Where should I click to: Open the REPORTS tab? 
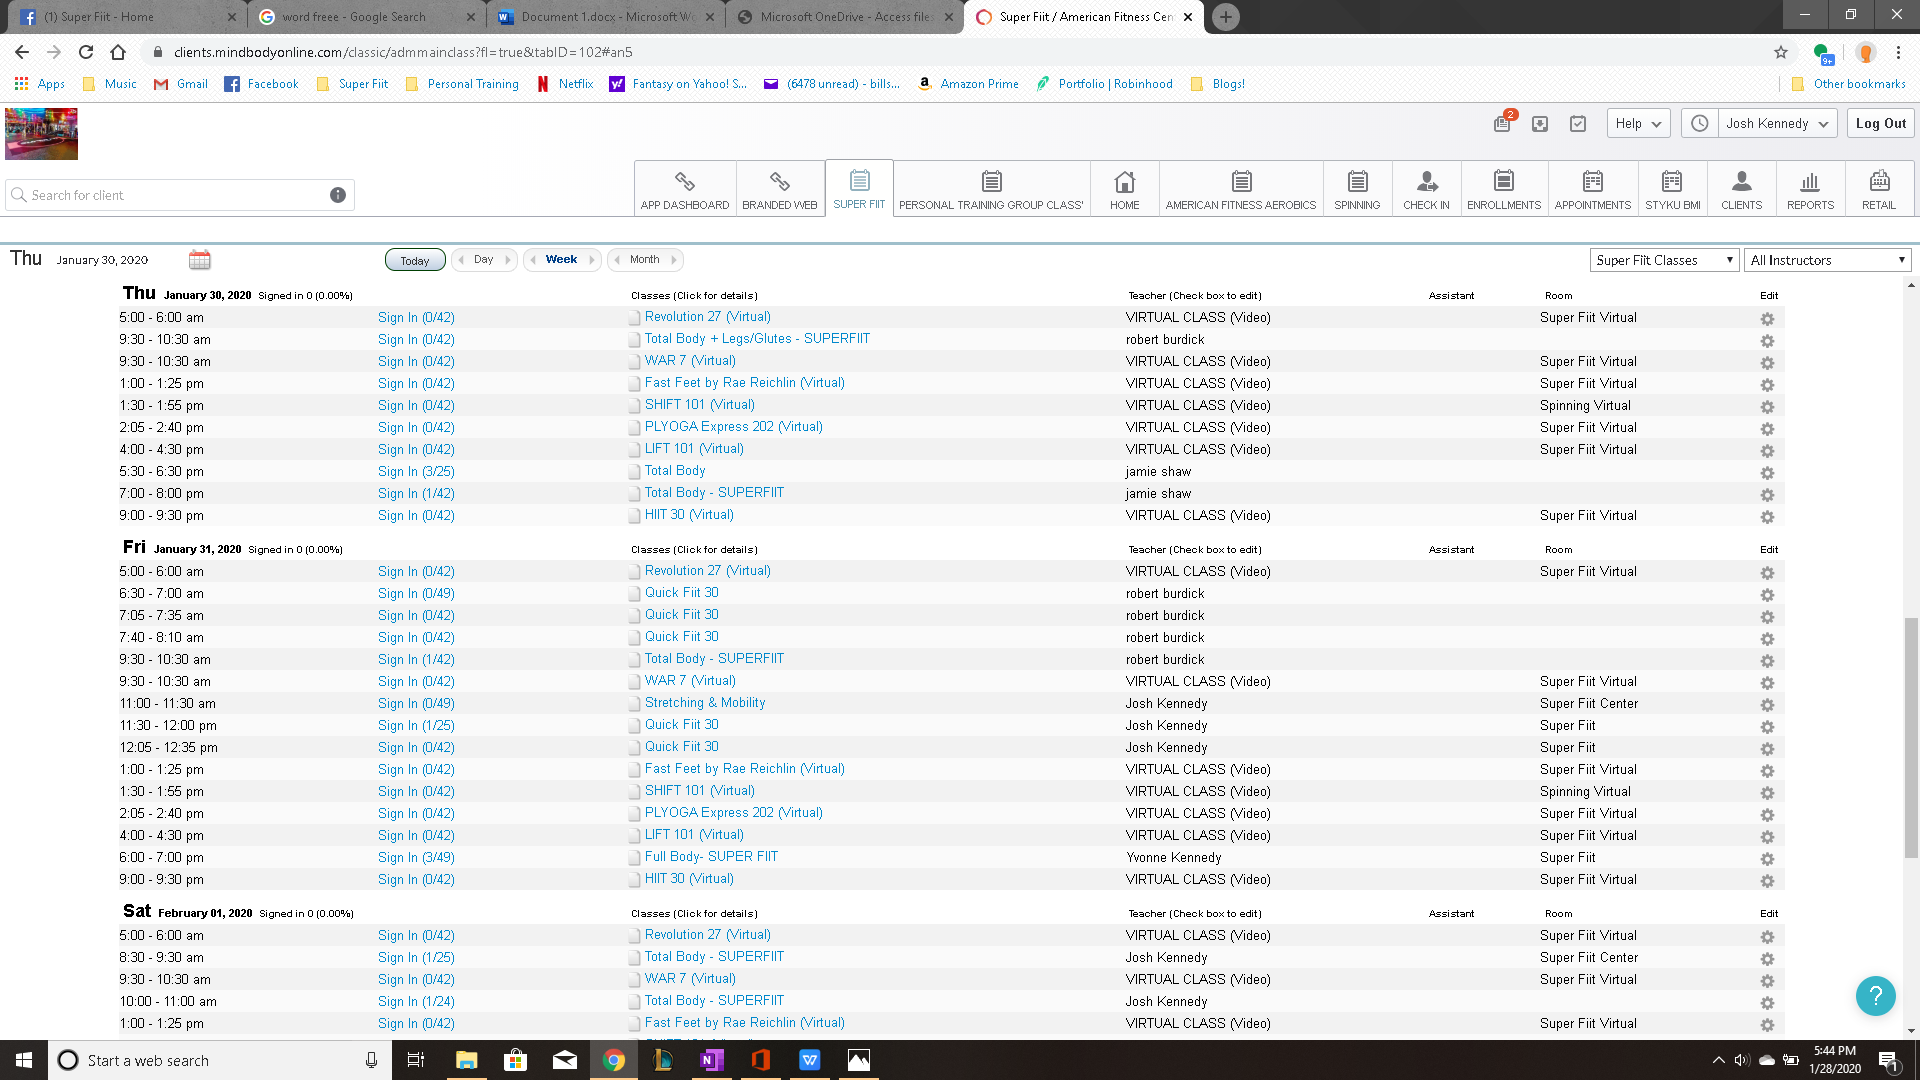coord(1810,189)
